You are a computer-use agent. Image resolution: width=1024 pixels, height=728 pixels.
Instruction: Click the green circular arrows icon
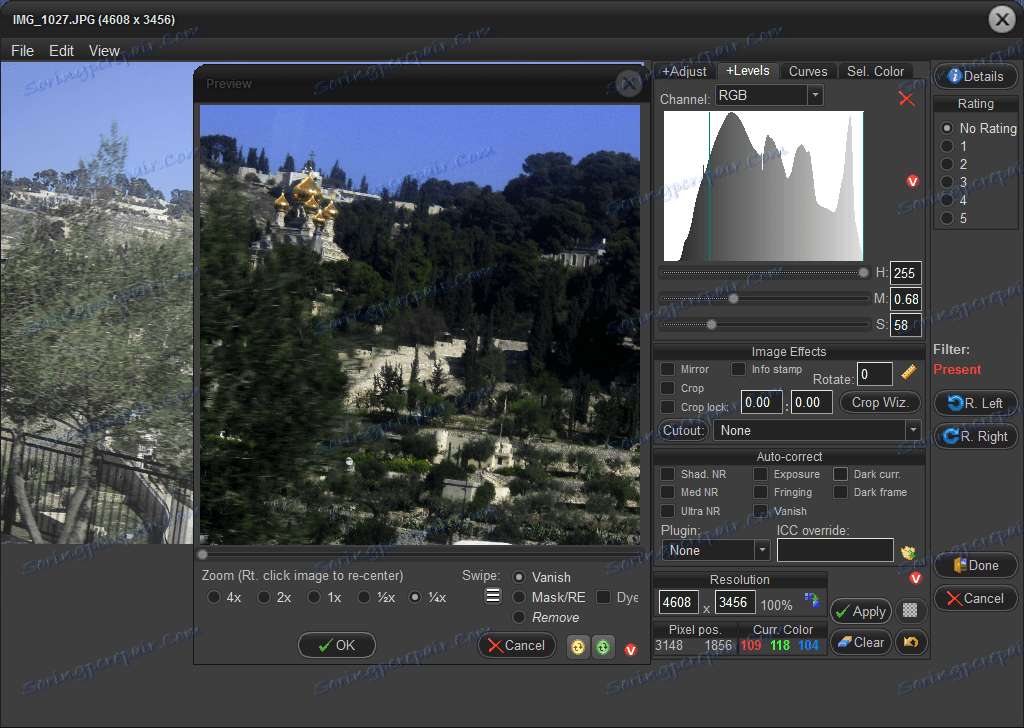click(x=602, y=647)
